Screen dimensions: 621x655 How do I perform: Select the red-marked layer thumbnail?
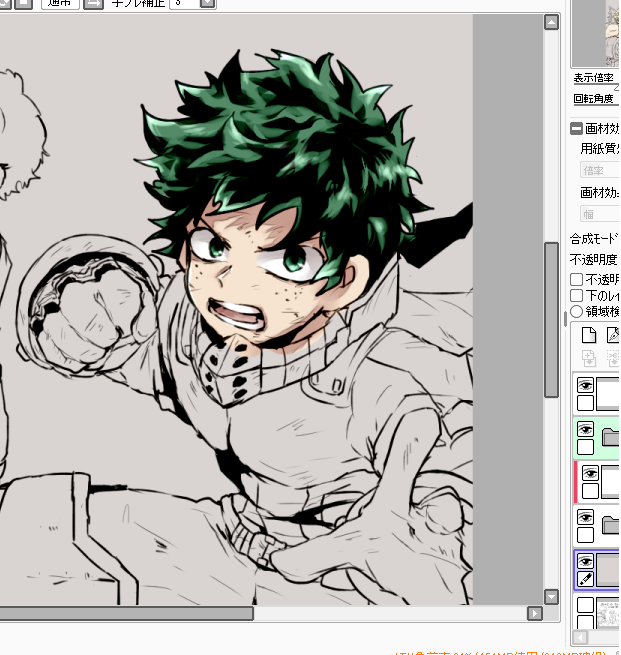click(x=611, y=482)
